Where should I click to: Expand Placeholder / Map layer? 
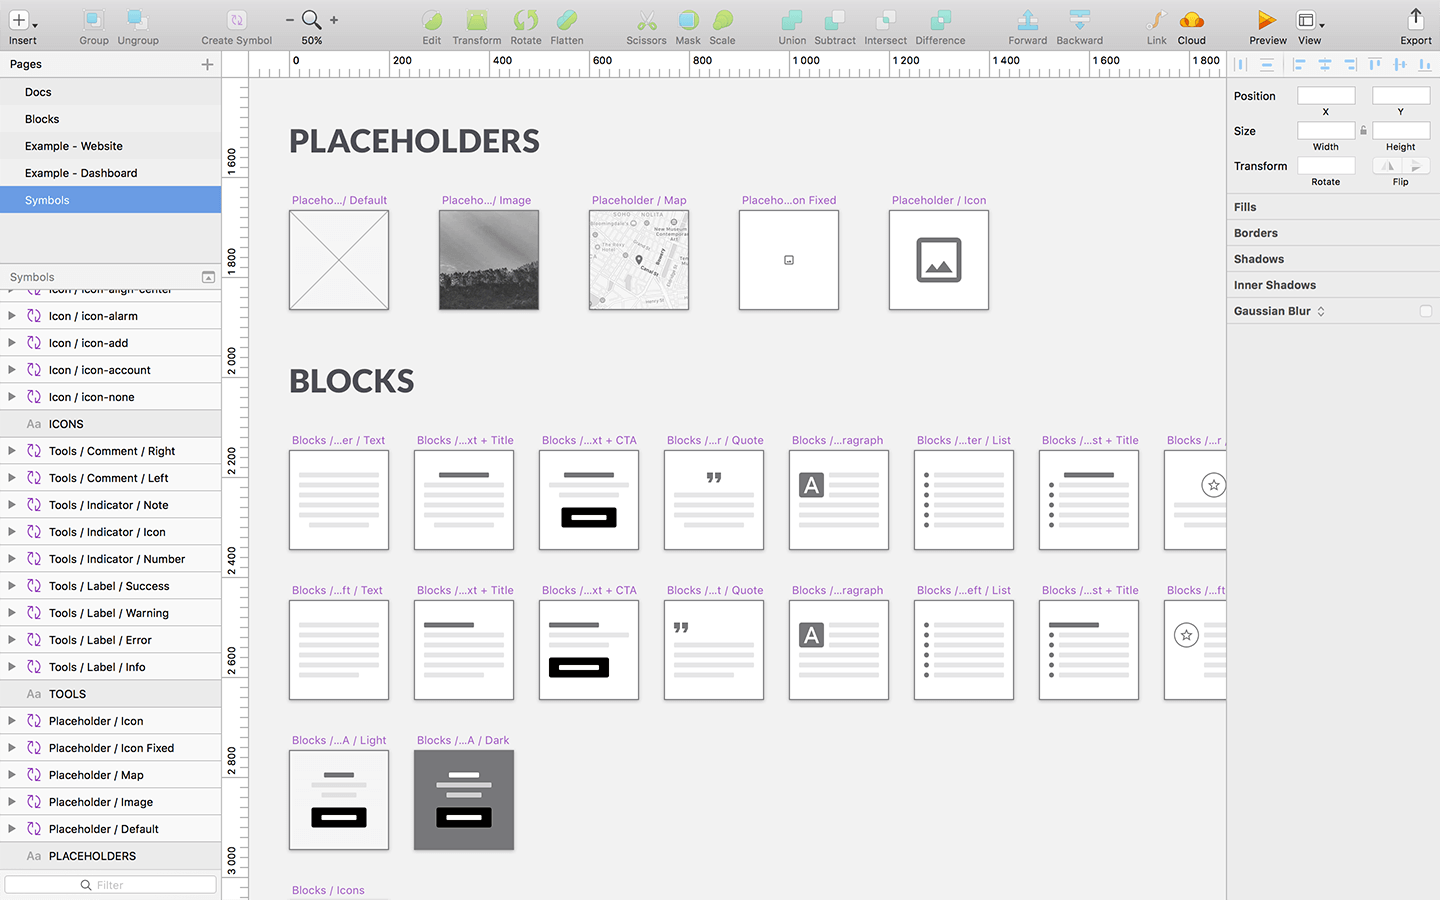point(11,775)
